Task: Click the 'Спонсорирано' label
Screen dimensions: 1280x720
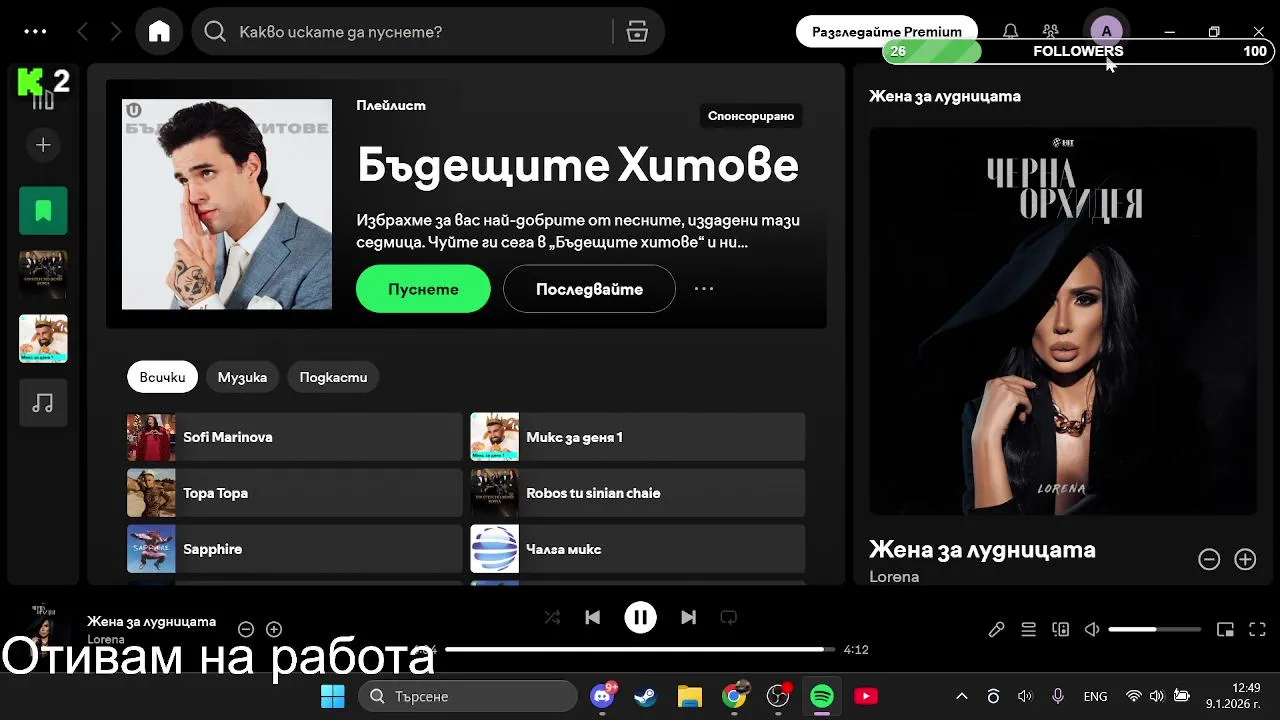Action: [751, 116]
